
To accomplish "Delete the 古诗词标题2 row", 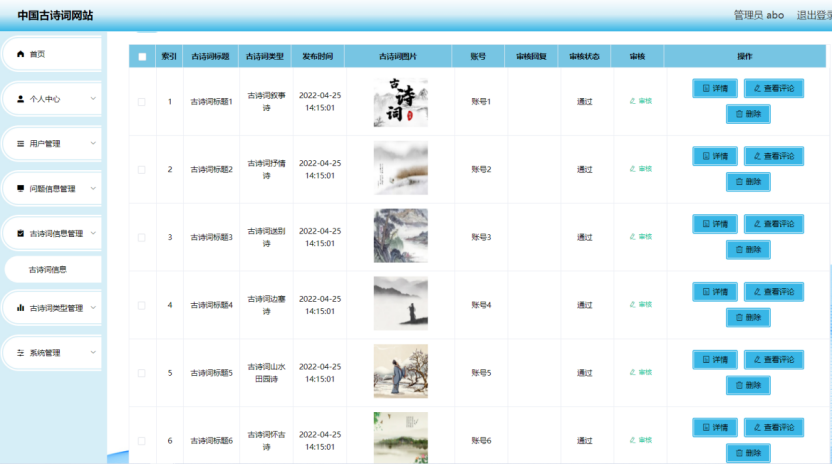I will coord(748,182).
